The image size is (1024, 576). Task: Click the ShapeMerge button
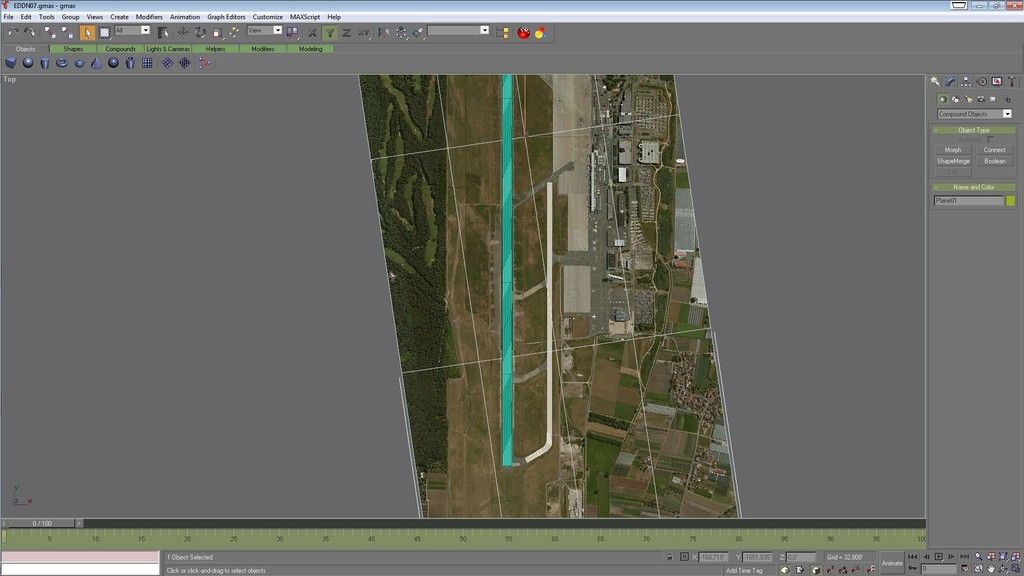(x=953, y=161)
